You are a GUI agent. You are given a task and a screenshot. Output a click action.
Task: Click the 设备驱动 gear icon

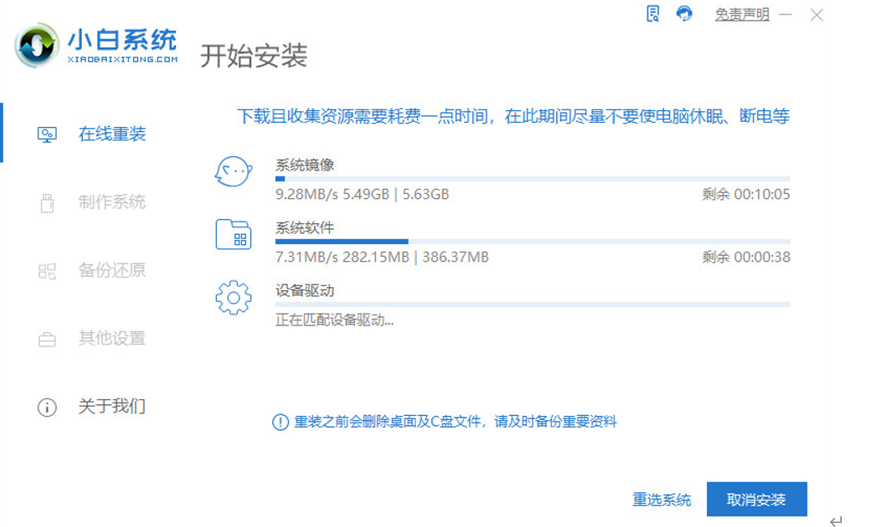(x=234, y=297)
